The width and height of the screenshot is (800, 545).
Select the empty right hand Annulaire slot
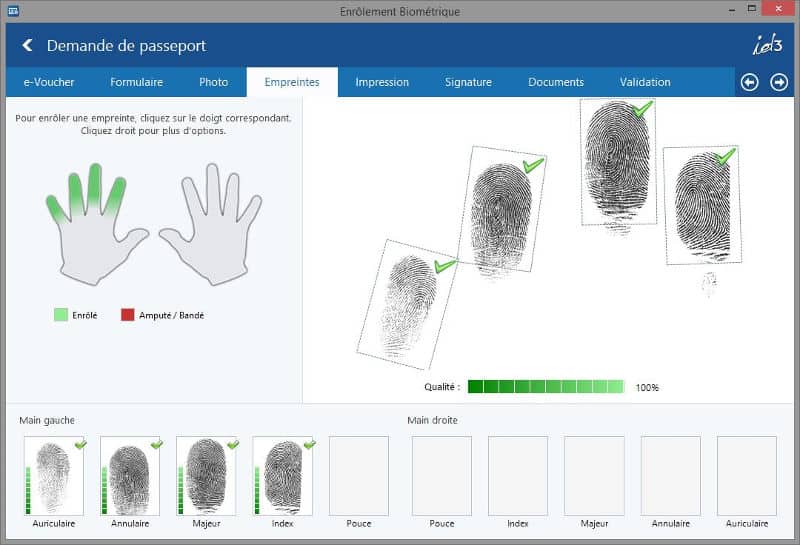pos(670,476)
